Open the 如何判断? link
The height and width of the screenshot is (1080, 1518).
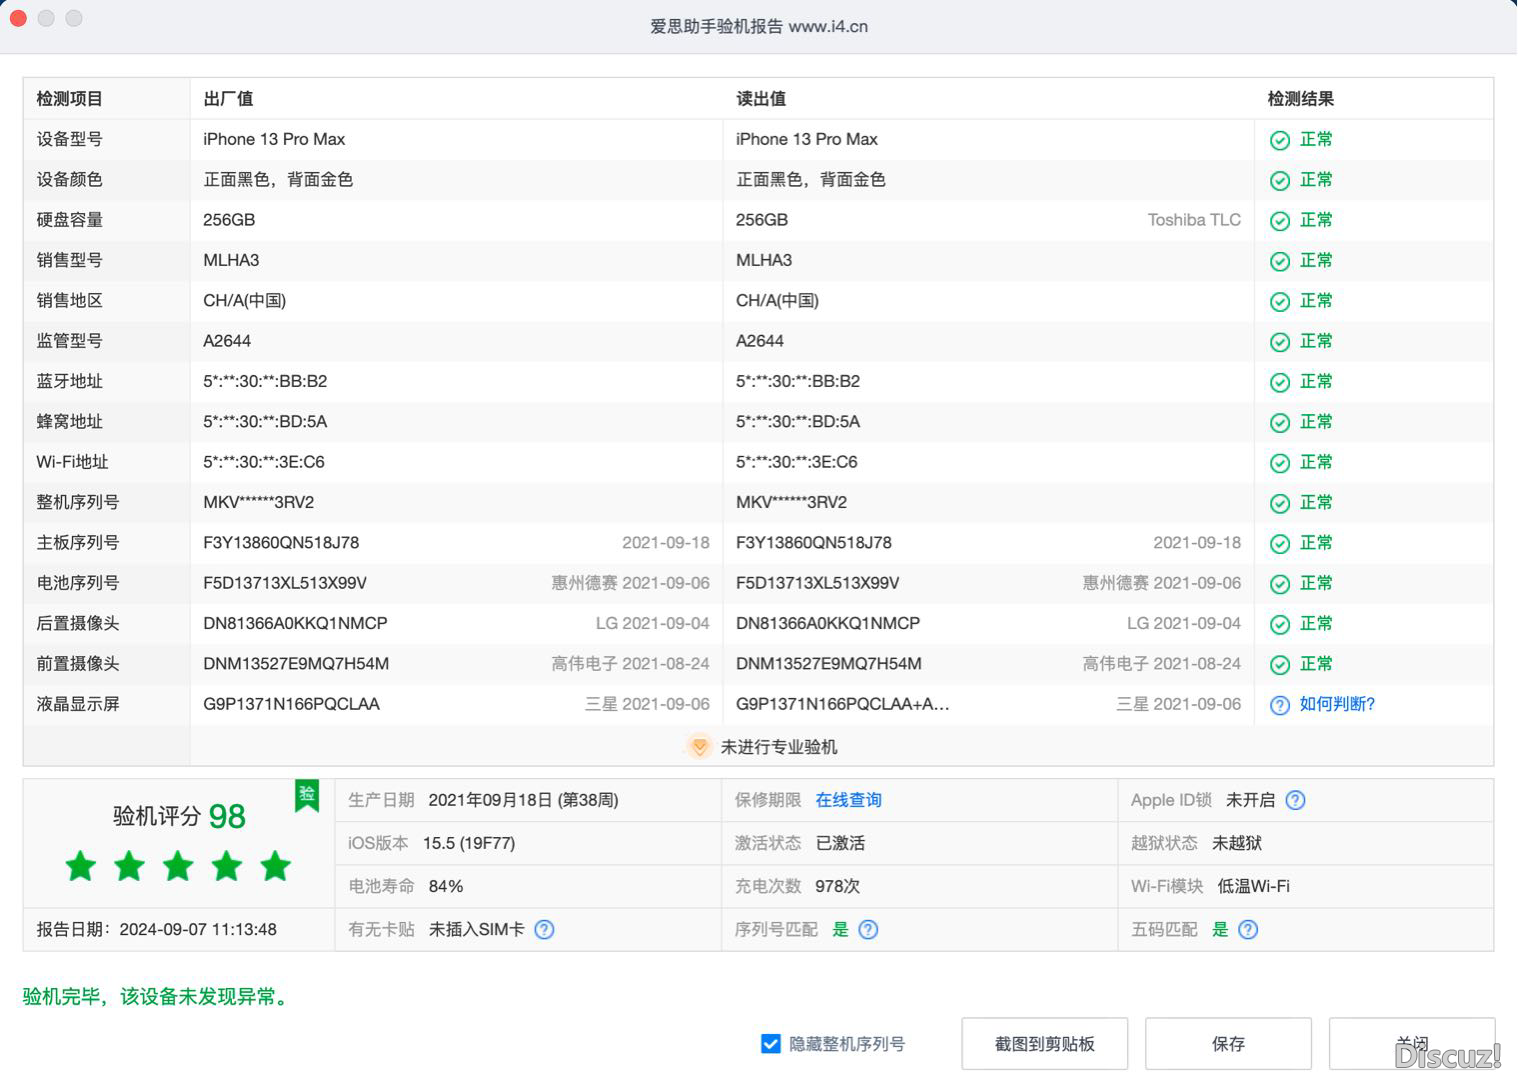click(1337, 704)
